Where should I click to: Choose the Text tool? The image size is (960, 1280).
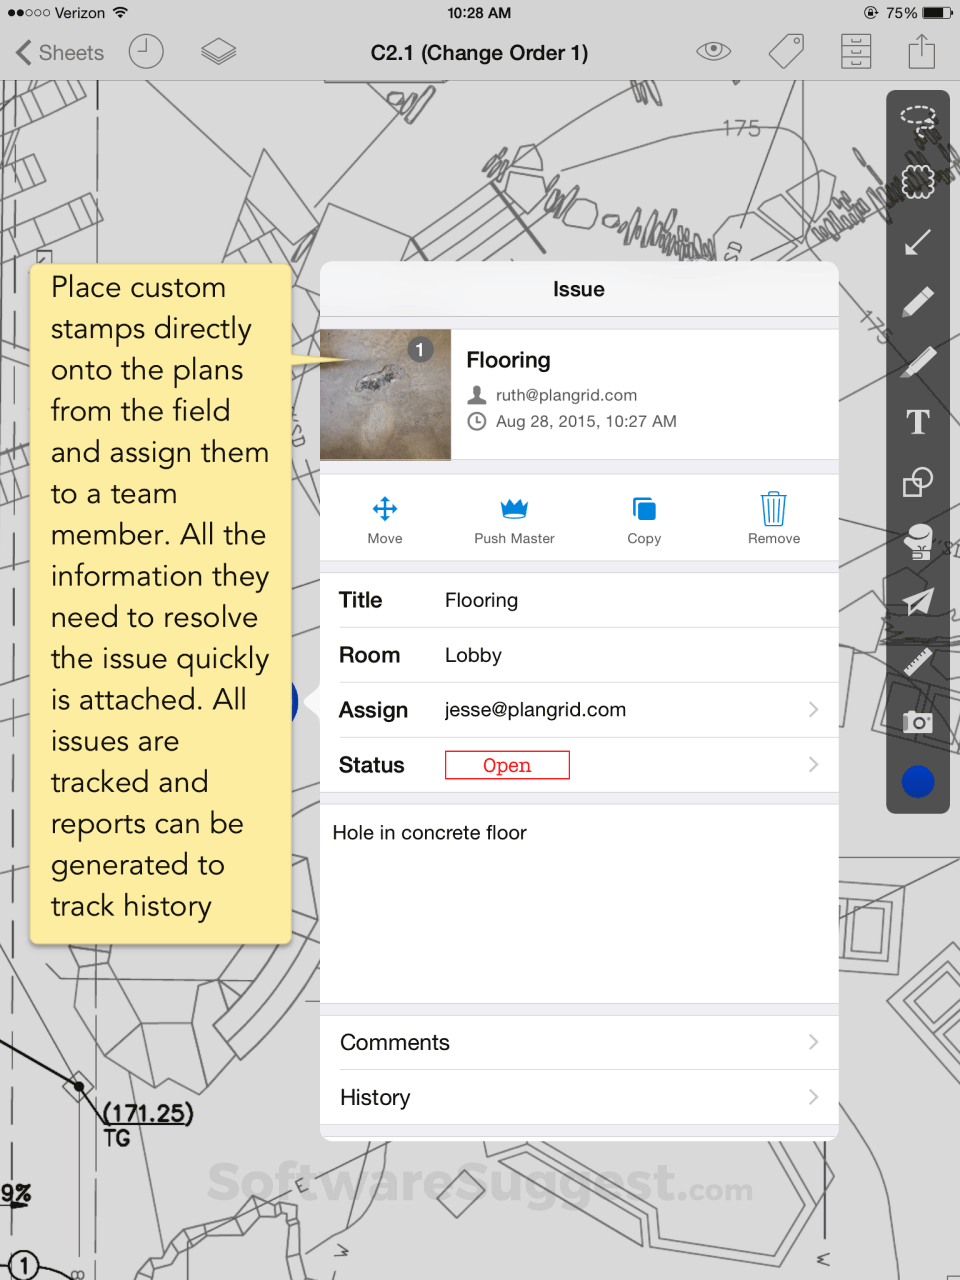[917, 422]
